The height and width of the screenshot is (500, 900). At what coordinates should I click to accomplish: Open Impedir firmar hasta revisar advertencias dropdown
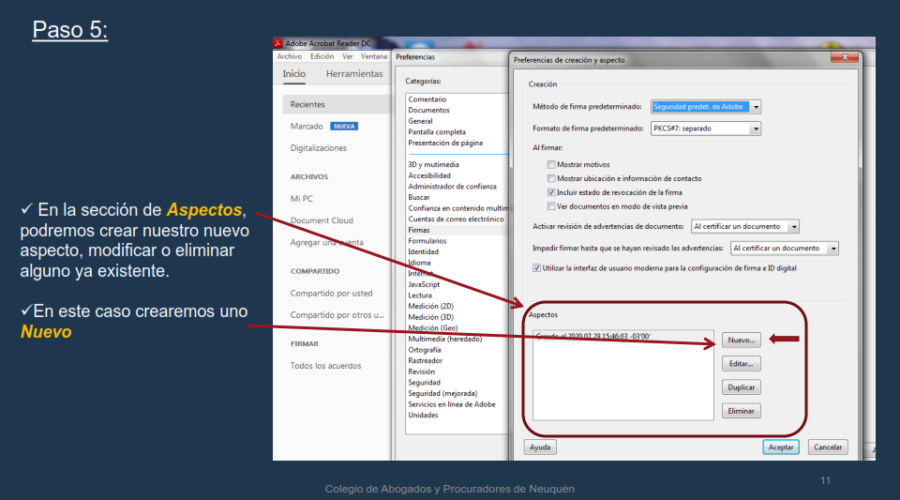point(784,249)
